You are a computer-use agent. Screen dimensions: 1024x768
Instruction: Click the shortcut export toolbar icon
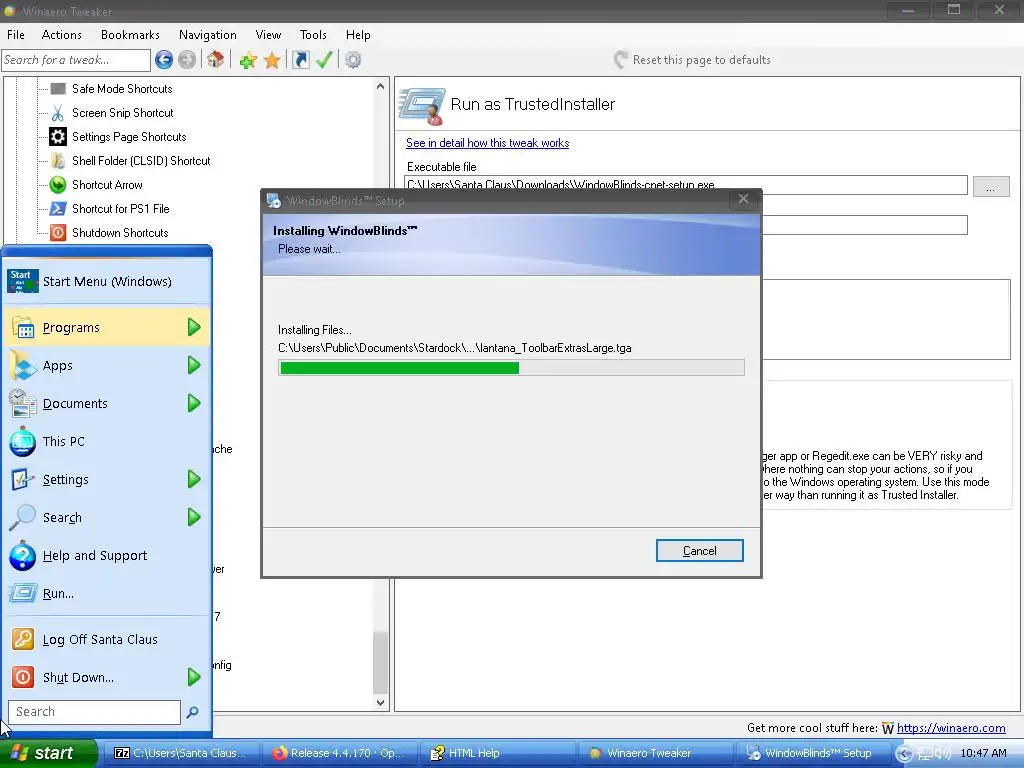point(300,60)
